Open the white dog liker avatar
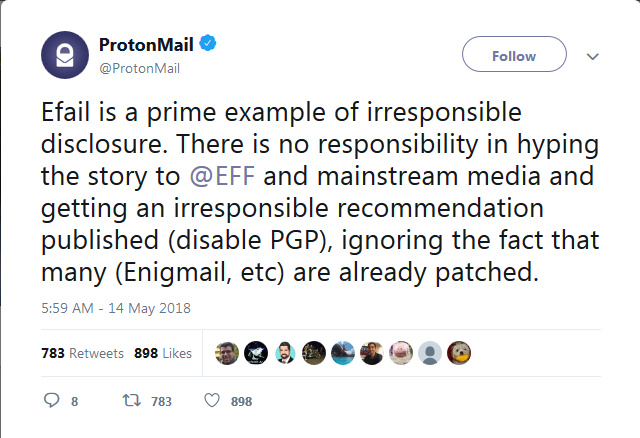The width and height of the screenshot is (640, 438). pyautogui.click(x=459, y=353)
